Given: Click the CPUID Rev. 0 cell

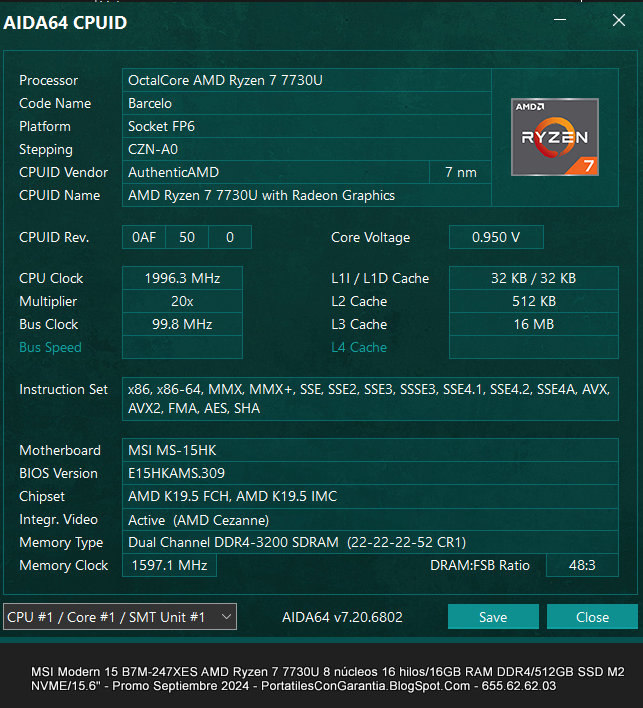Looking at the screenshot, I should click(x=230, y=237).
